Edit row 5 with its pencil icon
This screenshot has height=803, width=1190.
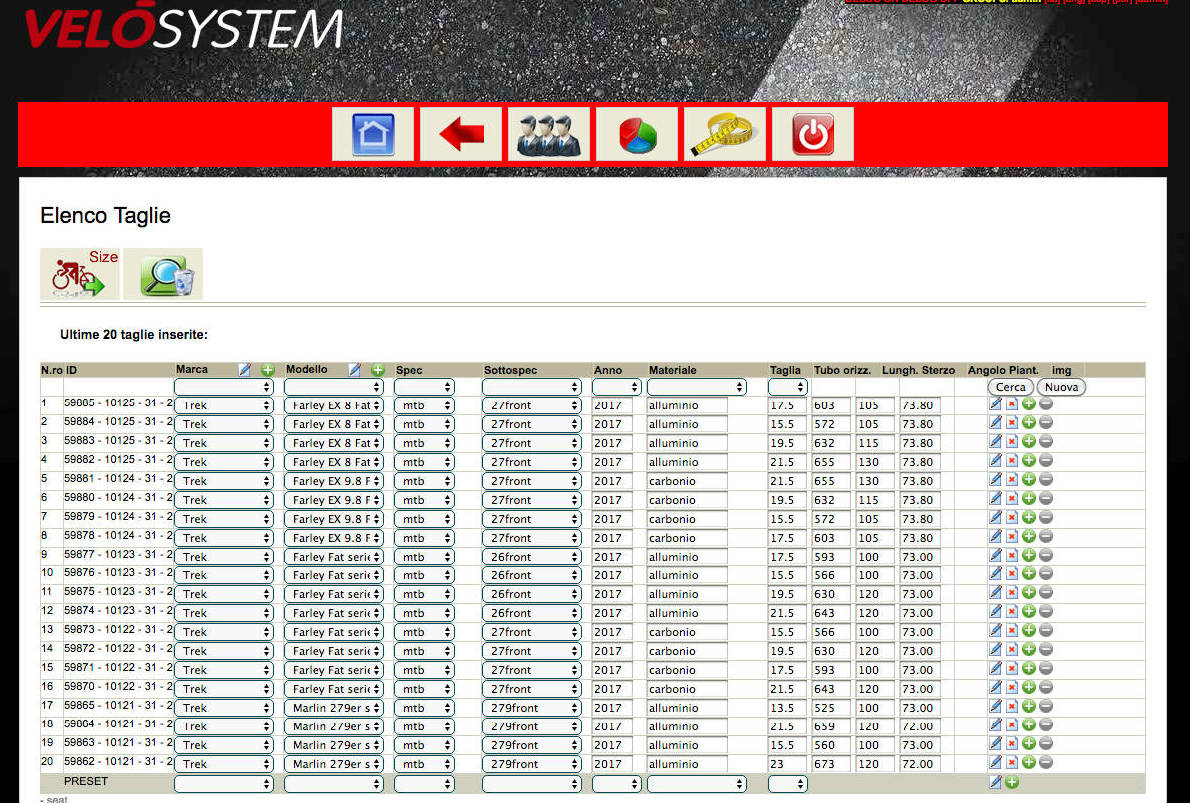pos(995,479)
